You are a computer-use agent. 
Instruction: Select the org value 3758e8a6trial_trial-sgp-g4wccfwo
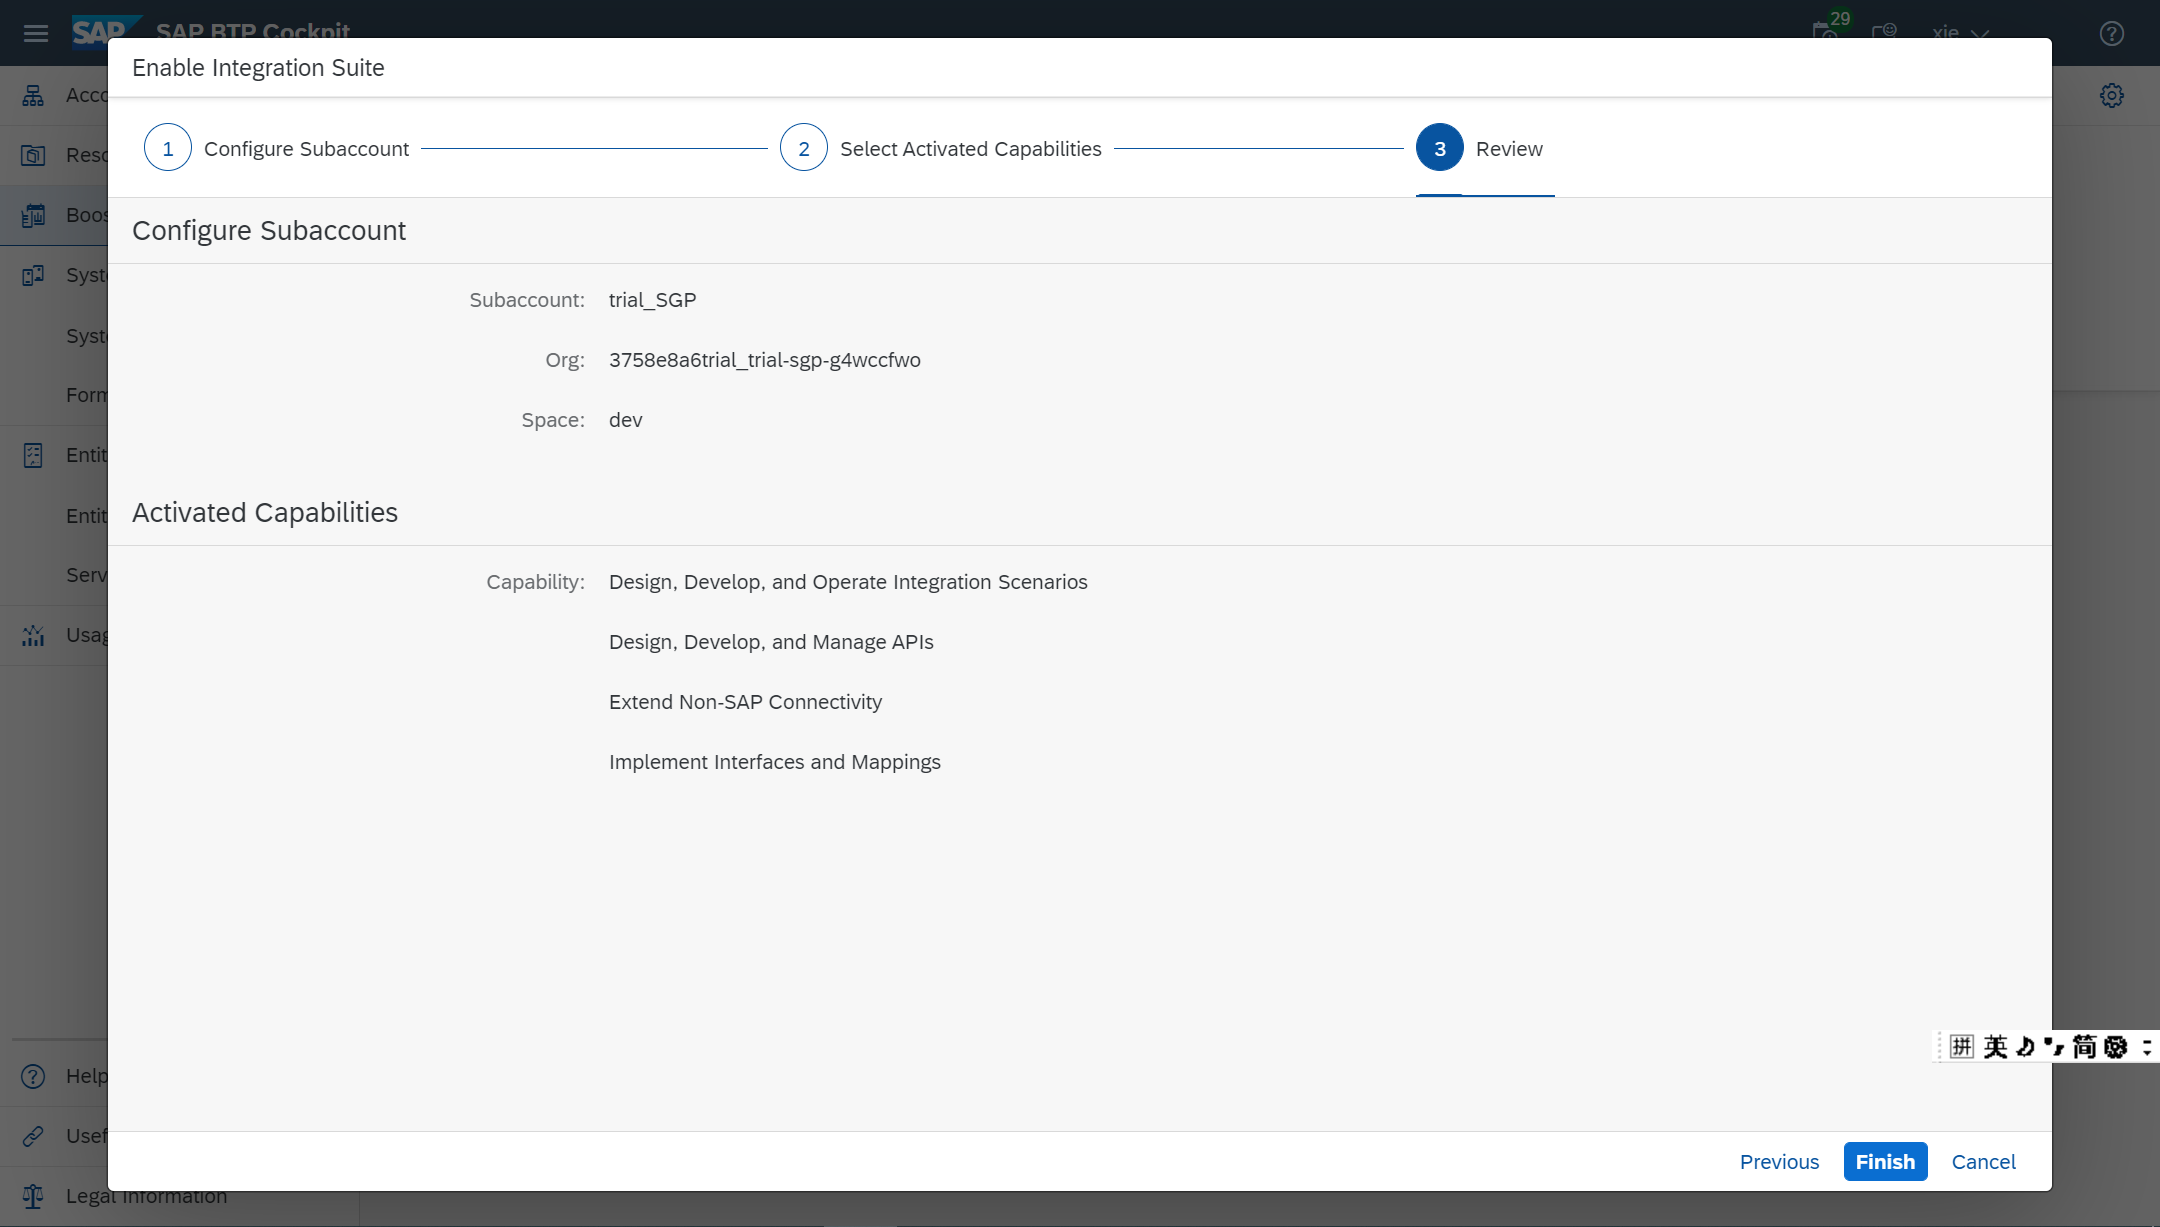coord(765,360)
